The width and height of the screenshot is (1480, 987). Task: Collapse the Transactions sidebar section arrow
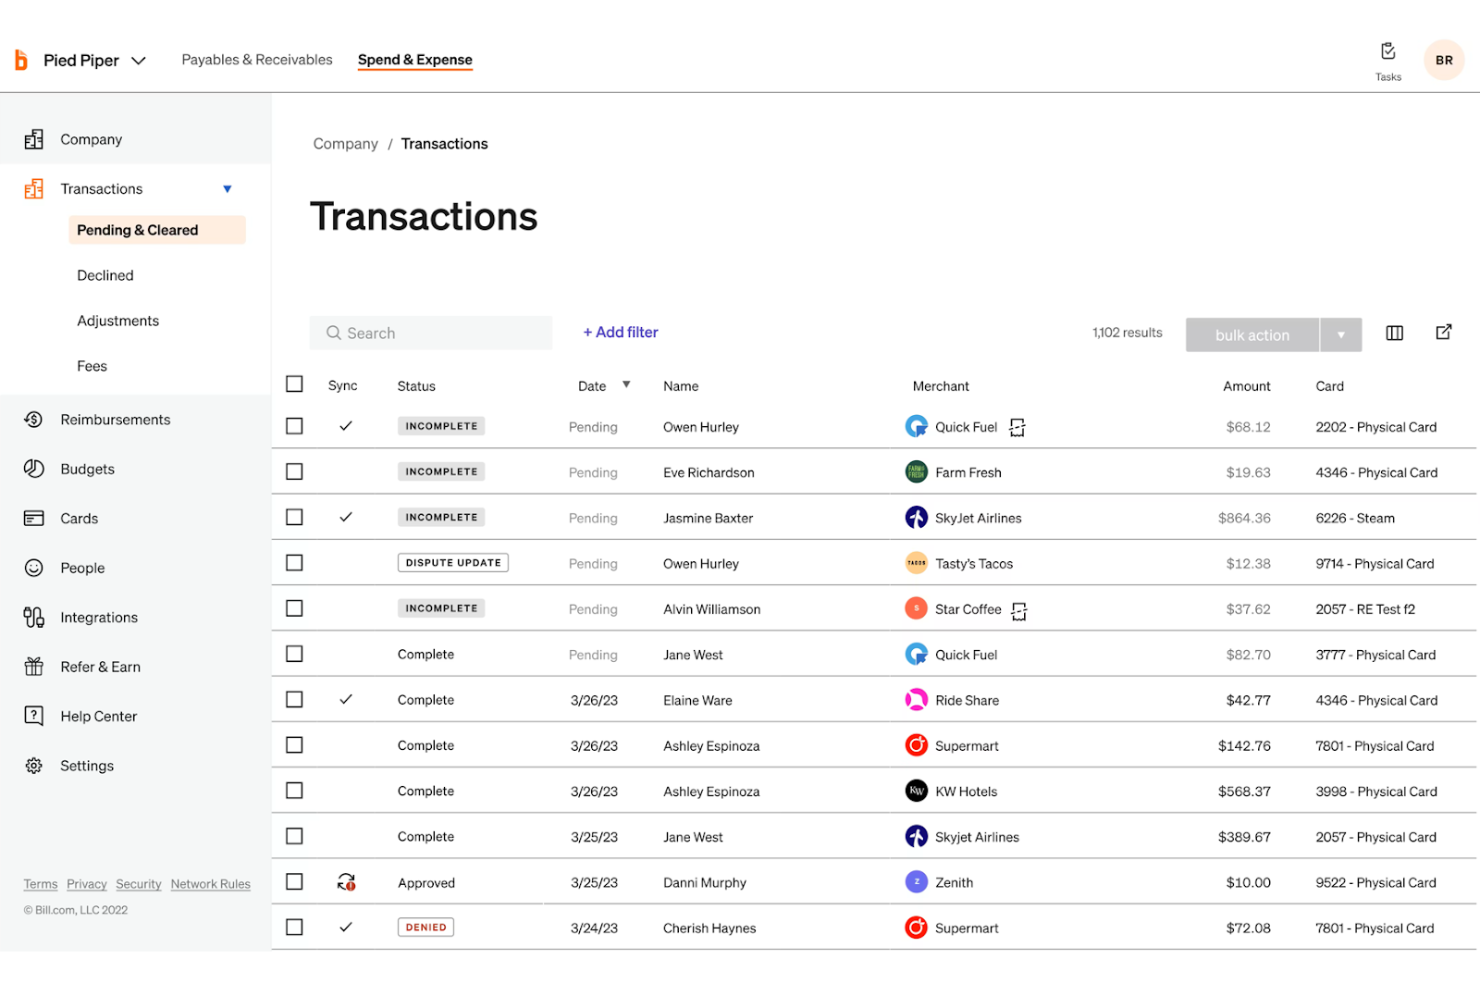[227, 189]
